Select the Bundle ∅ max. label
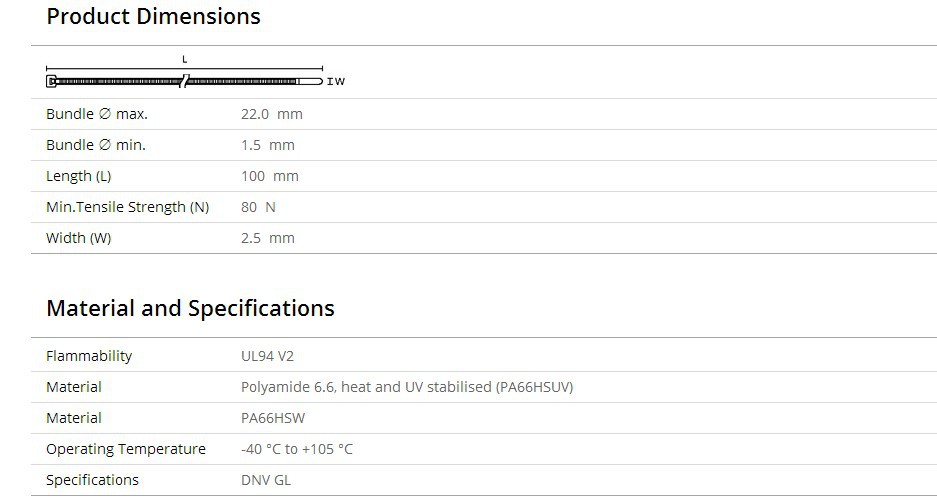The width and height of the screenshot is (937, 500). [97, 114]
